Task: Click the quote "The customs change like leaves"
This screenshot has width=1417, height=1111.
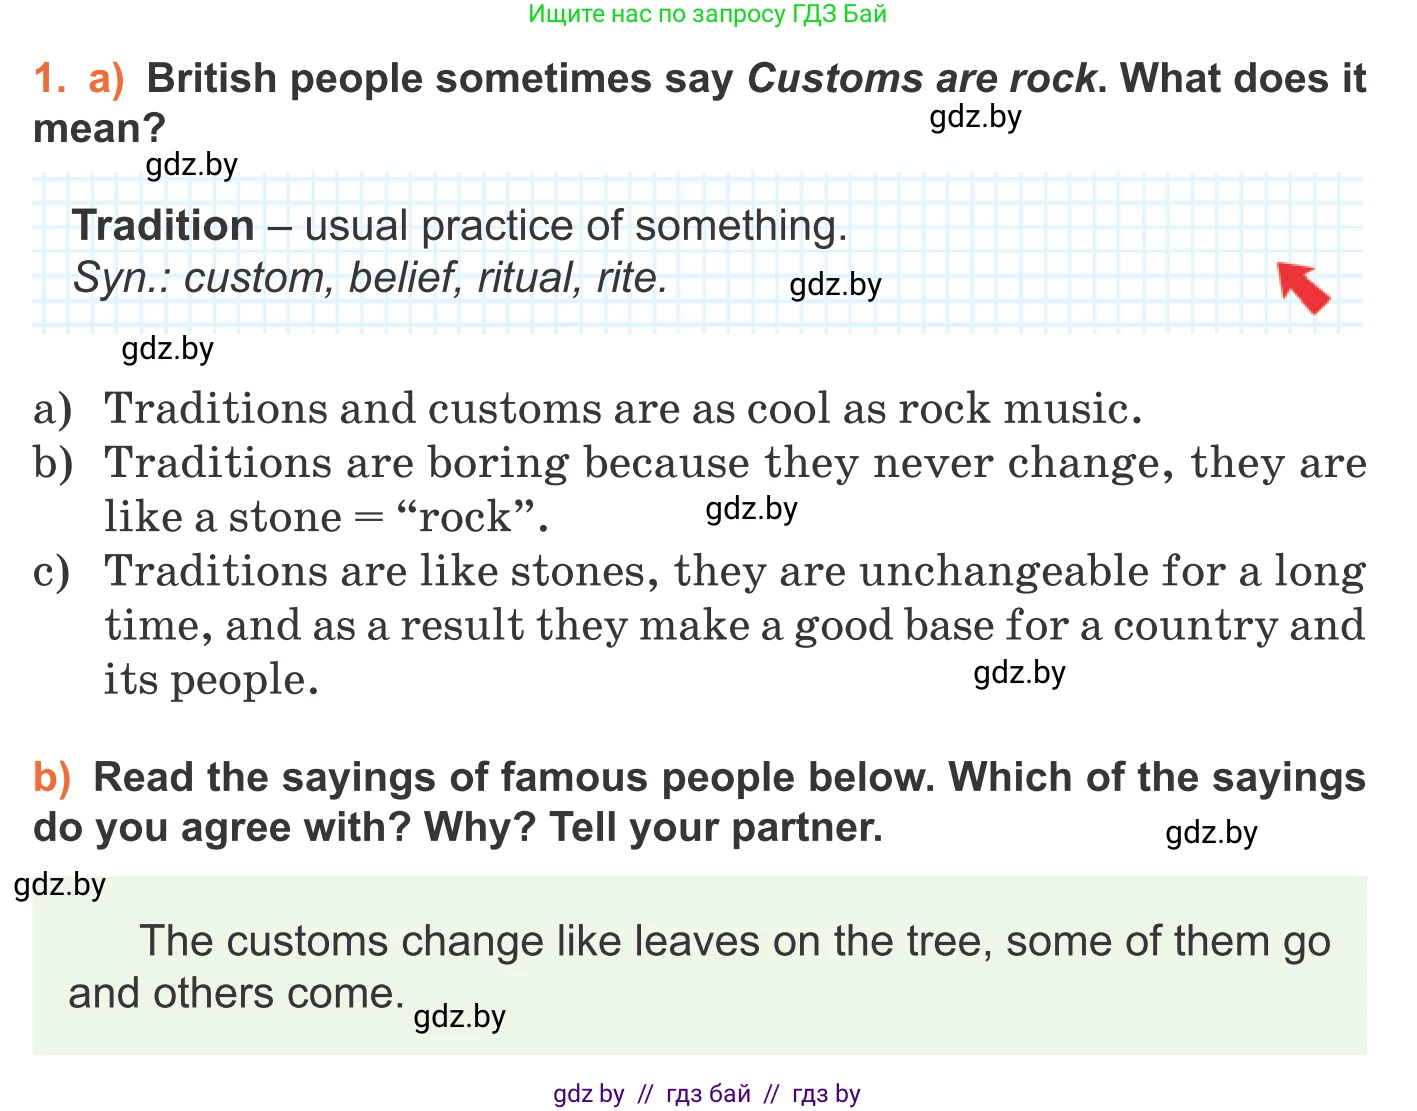Action: coord(700,942)
